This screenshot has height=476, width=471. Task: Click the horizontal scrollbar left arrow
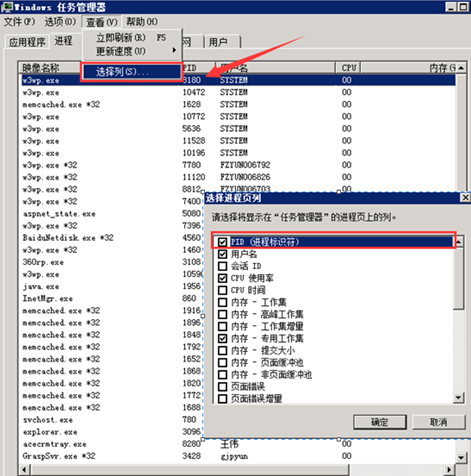point(24,470)
